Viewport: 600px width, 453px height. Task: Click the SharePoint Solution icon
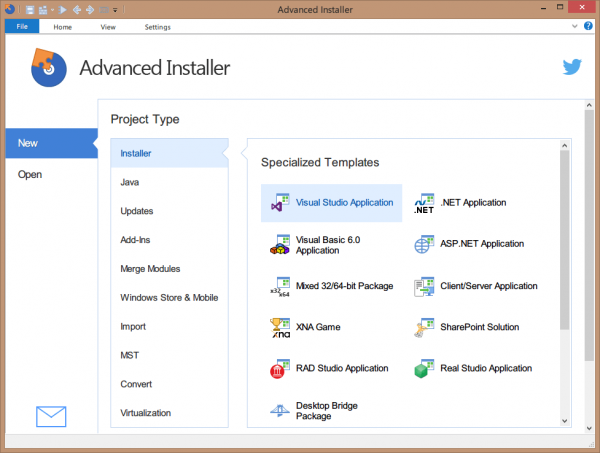coord(424,328)
